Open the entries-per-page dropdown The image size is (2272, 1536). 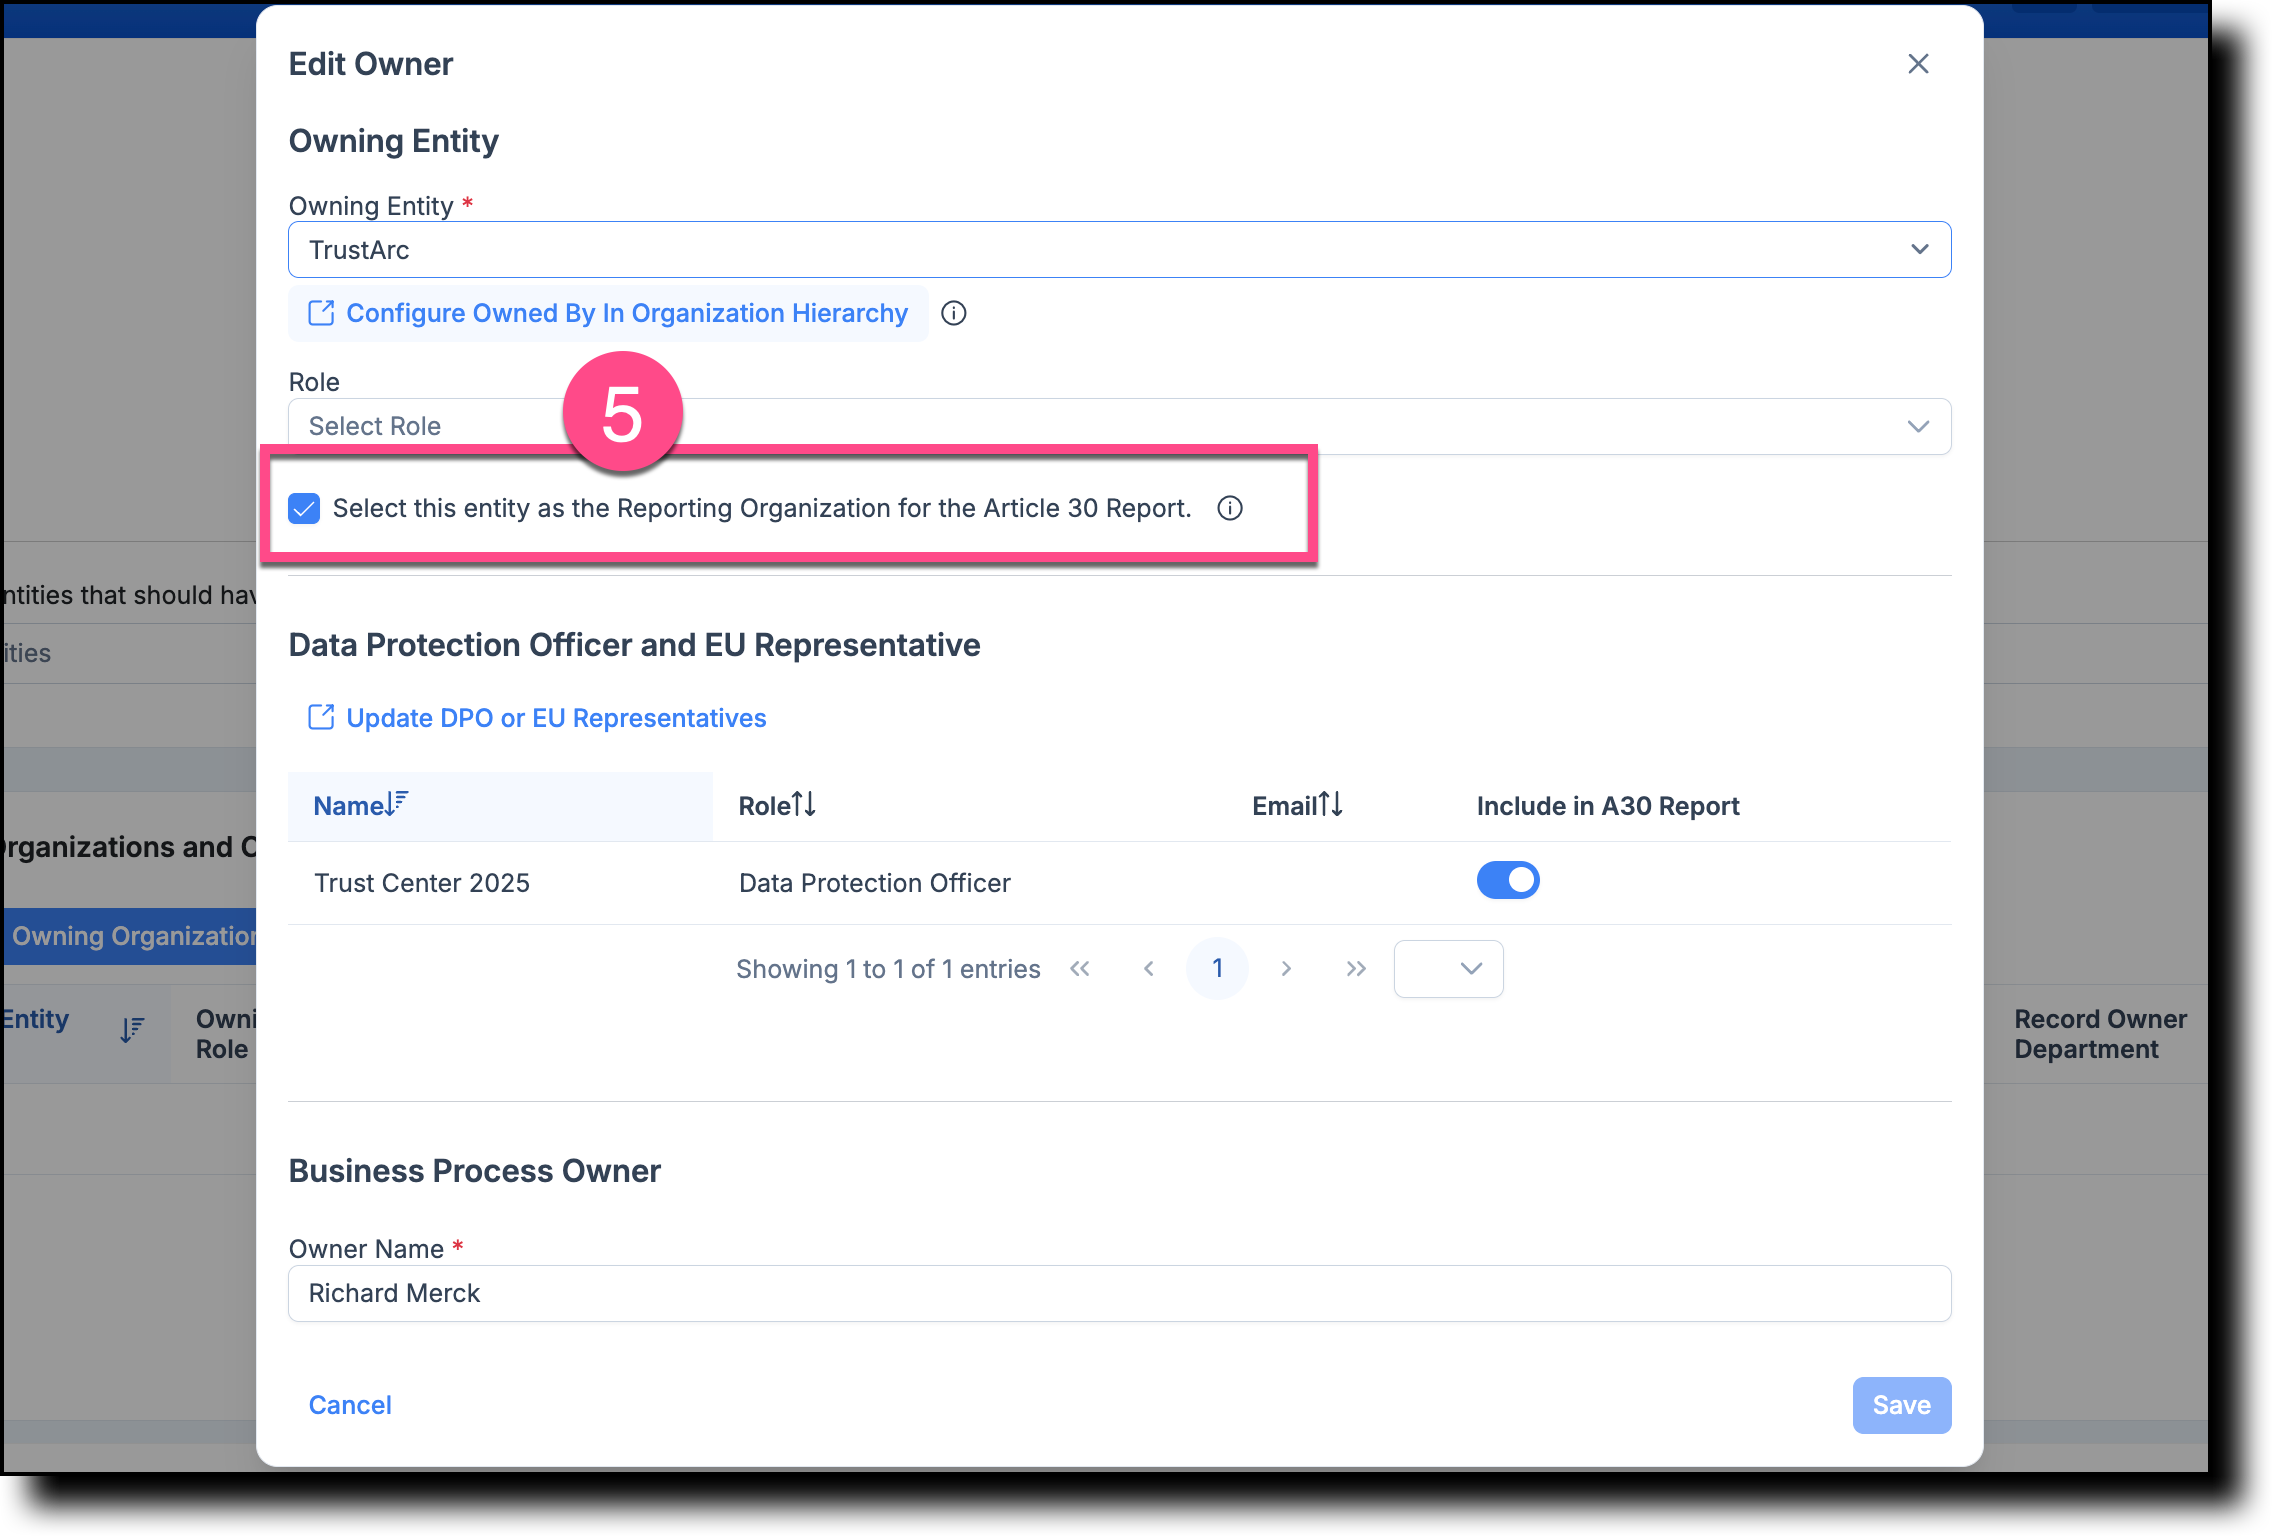[x=1448, y=968]
